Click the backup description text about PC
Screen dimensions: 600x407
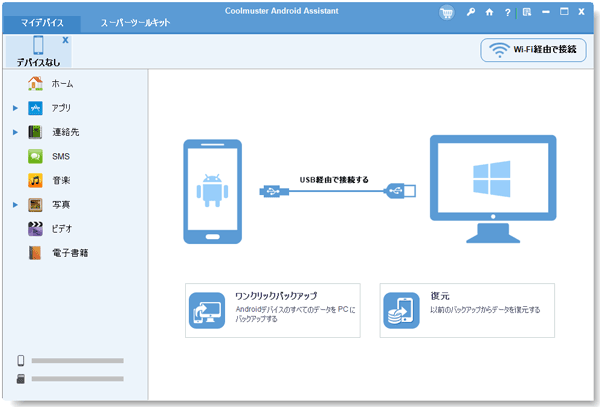[x=295, y=314]
